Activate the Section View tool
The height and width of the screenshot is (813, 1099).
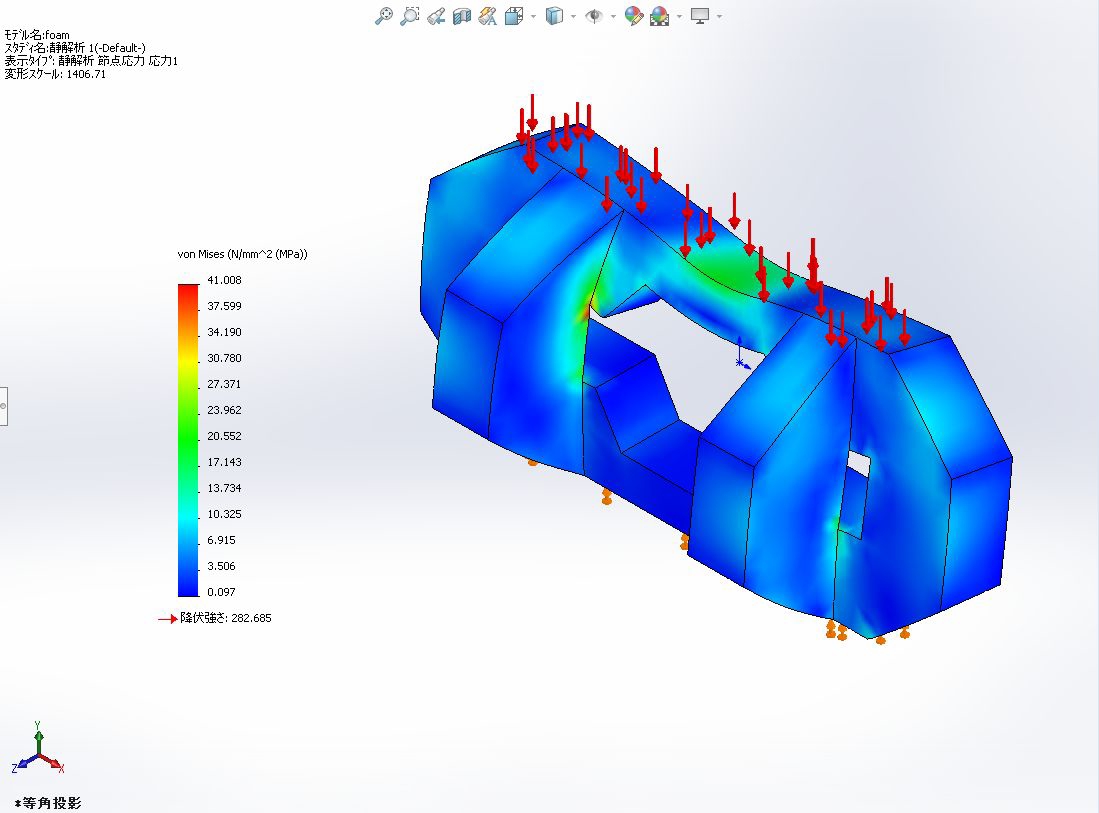[462, 16]
